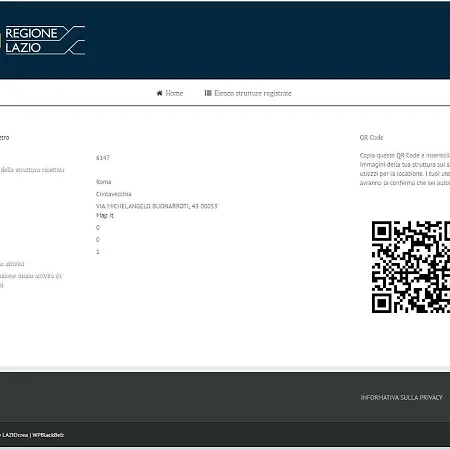Click the LAZIOcrea footer link
The width and height of the screenshot is (450, 450).
tap(15, 435)
